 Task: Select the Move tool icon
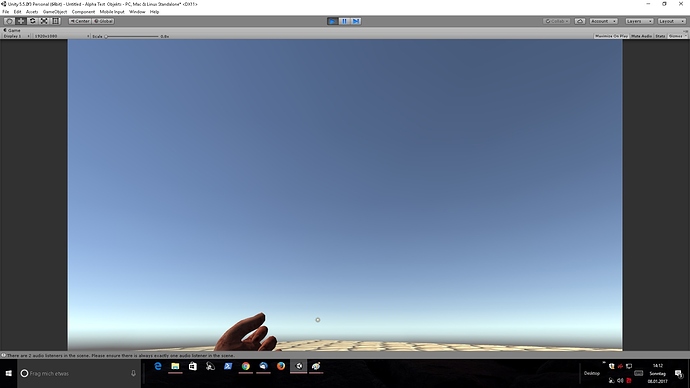[x=21, y=21]
